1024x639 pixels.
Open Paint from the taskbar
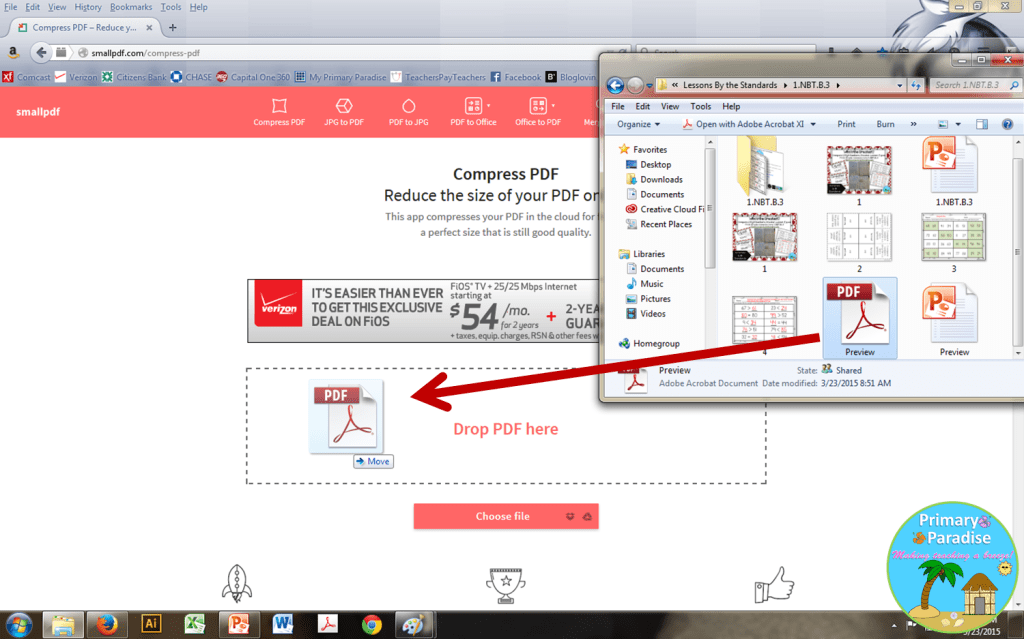(x=413, y=625)
